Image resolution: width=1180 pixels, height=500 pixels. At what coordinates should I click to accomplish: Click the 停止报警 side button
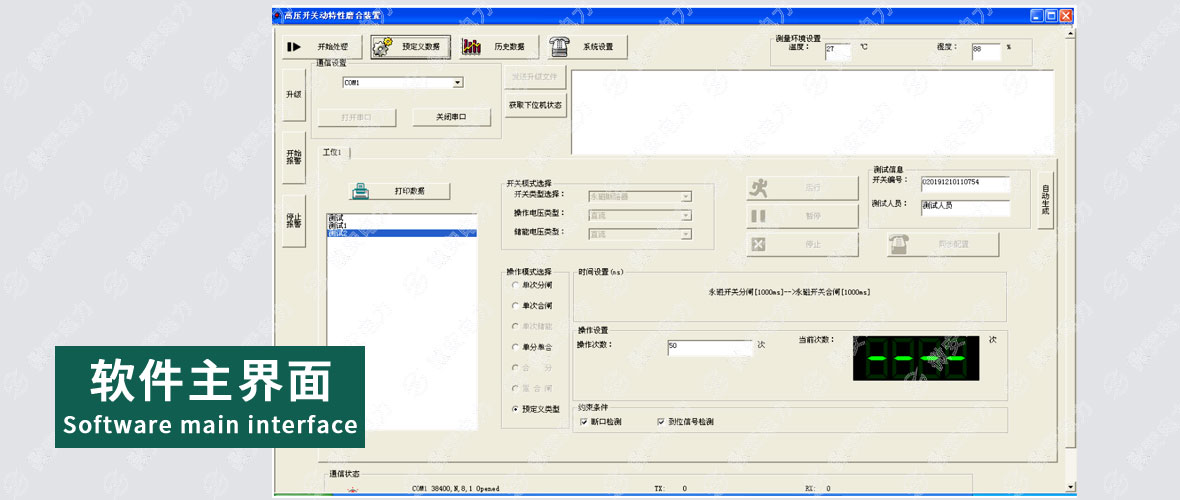click(x=293, y=221)
